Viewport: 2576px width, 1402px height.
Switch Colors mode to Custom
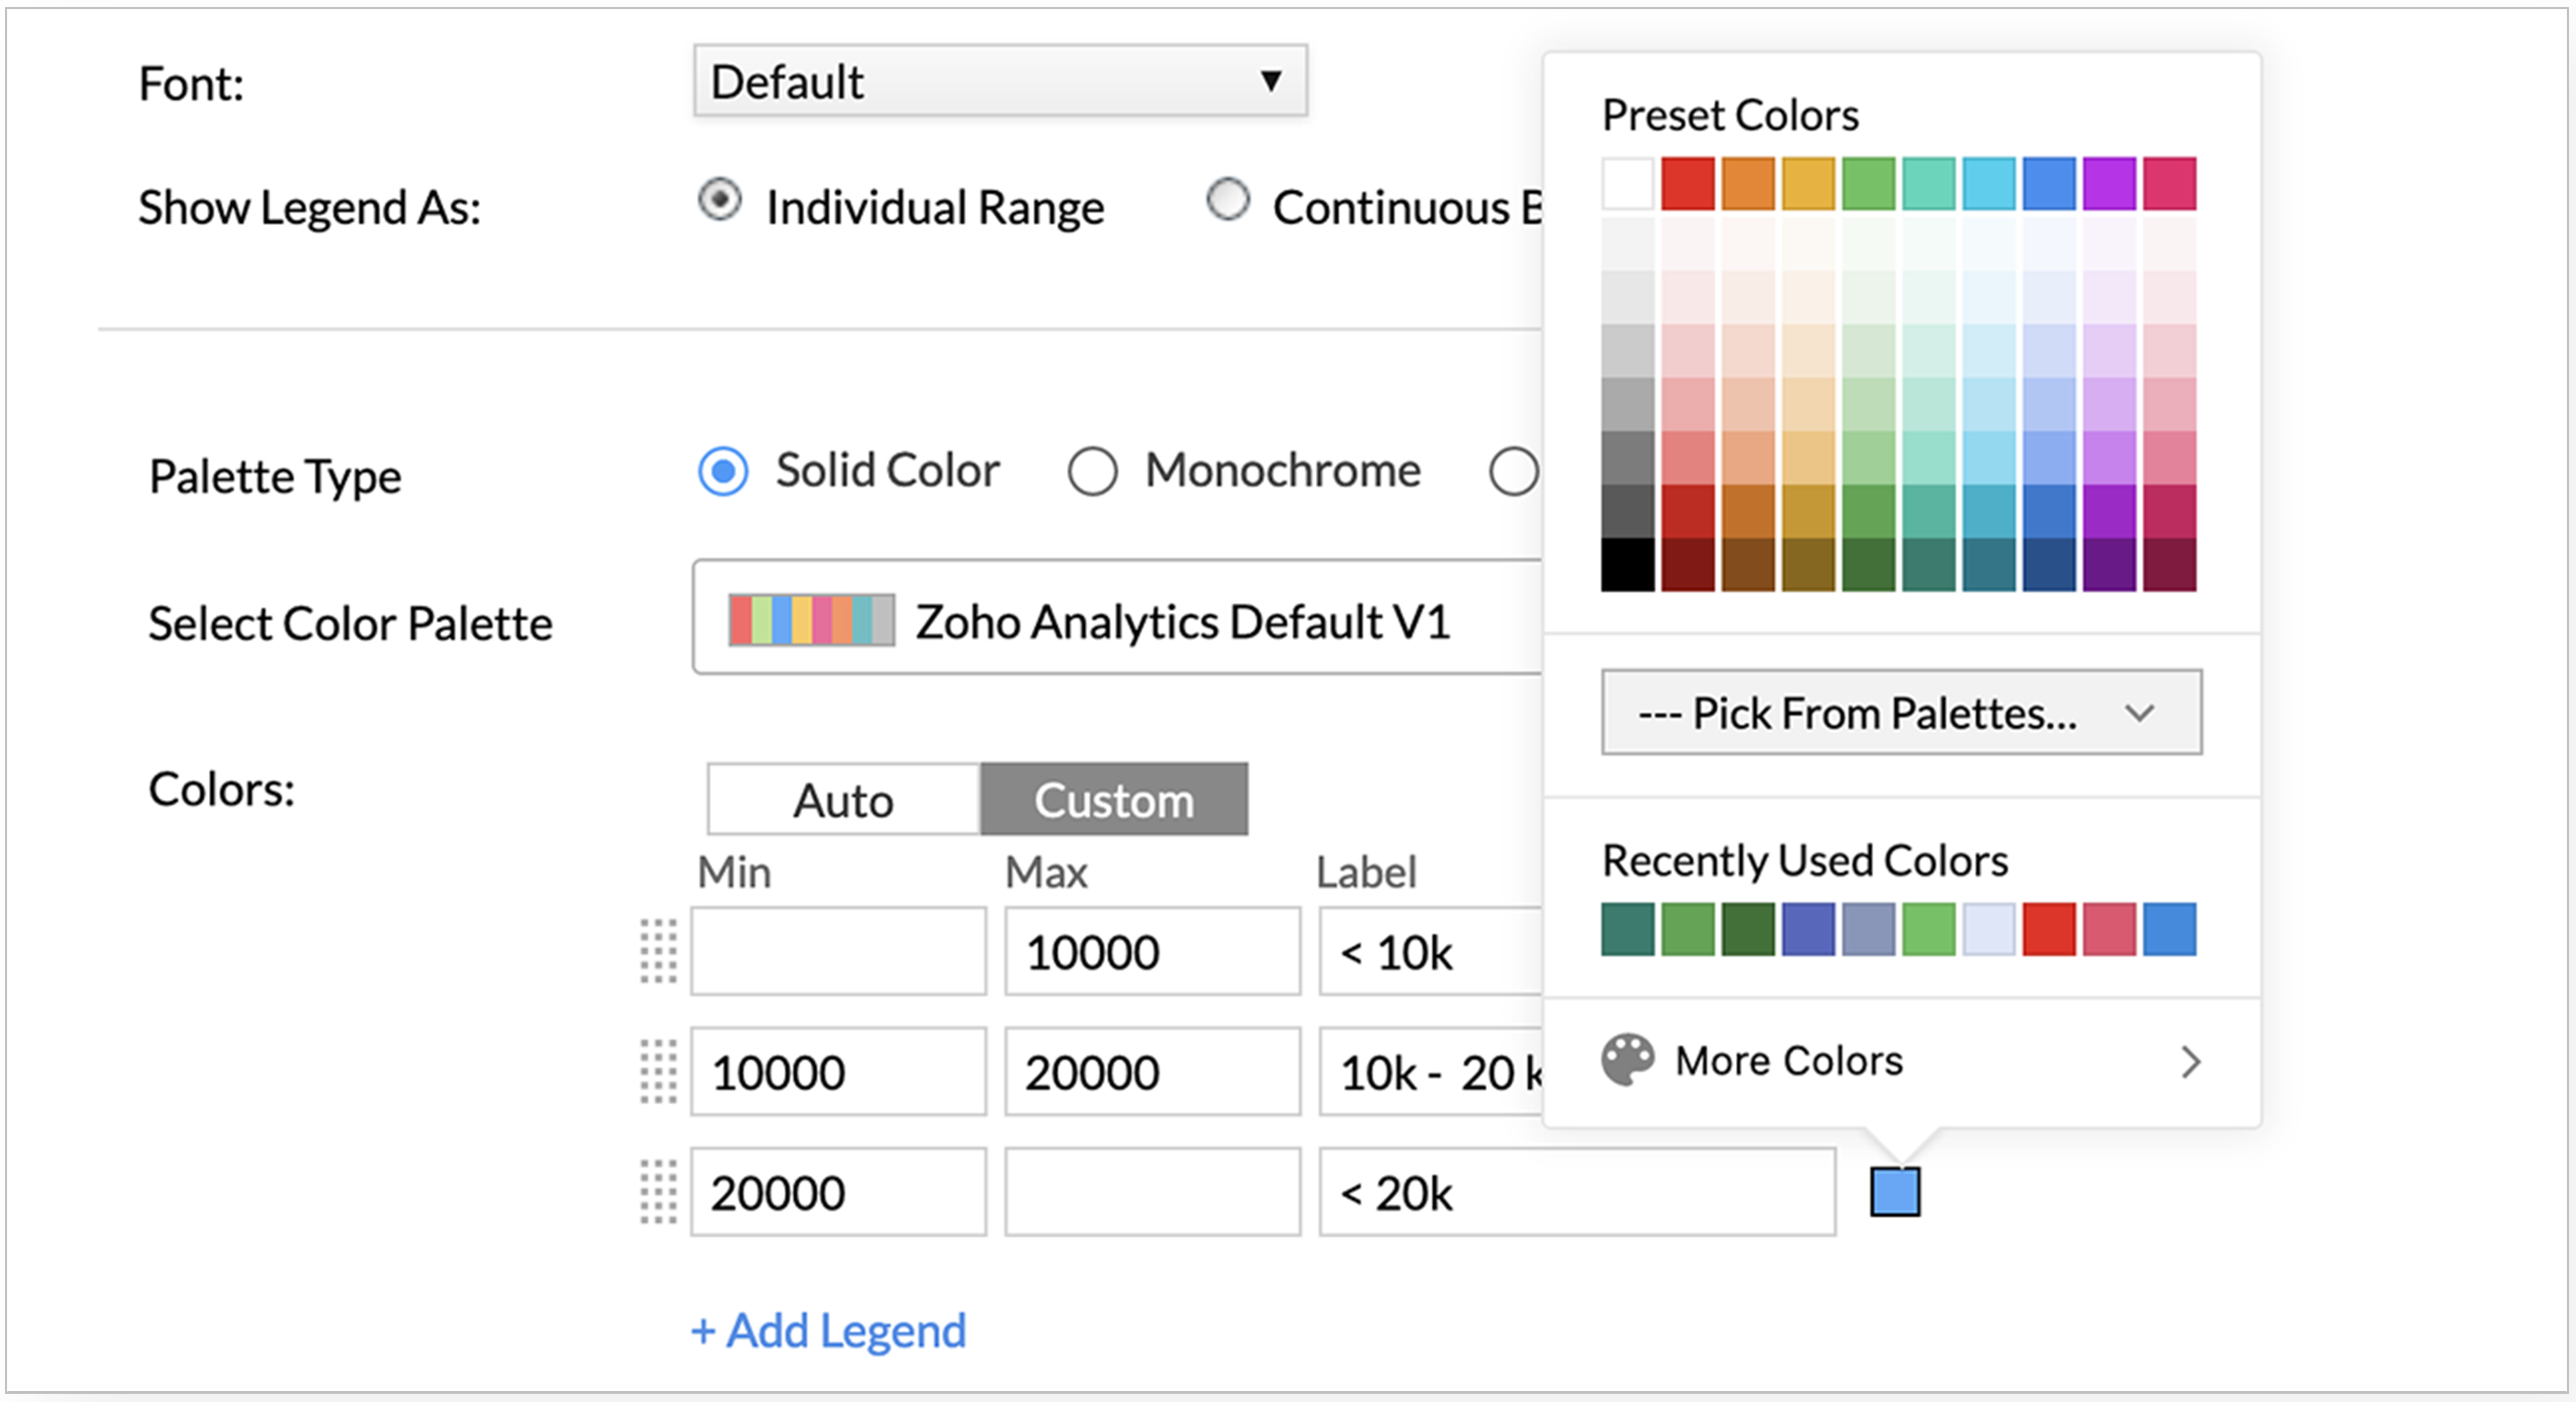(1114, 800)
